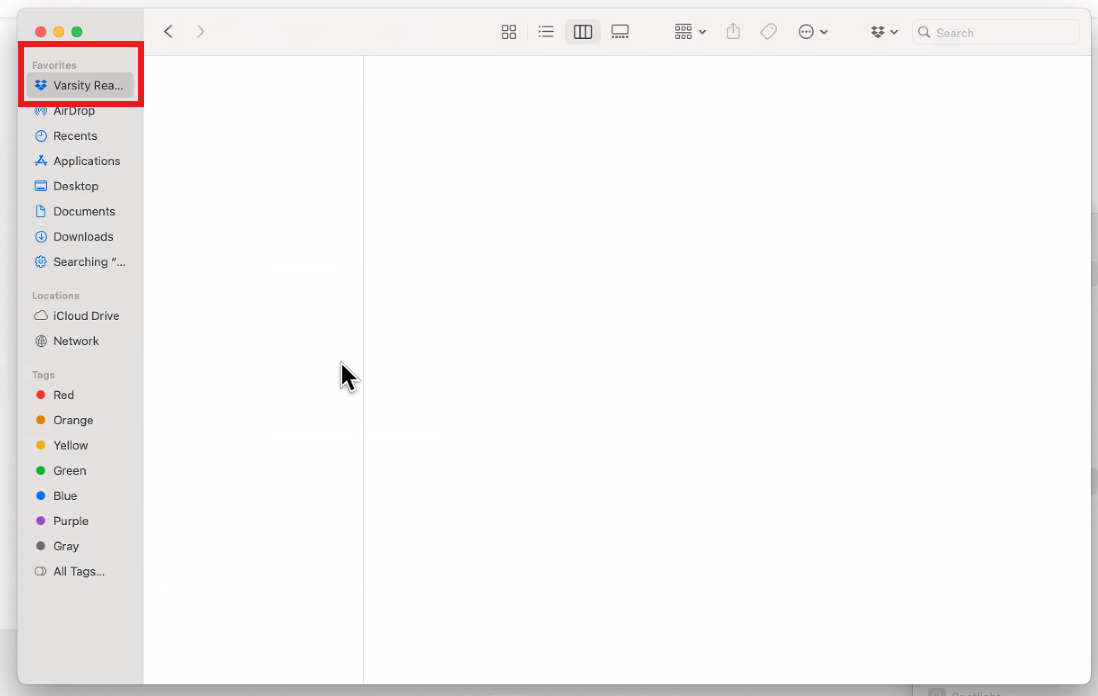Select the Red tag
This screenshot has height=696, width=1098.
pyautogui.click(x=63, y=395)
